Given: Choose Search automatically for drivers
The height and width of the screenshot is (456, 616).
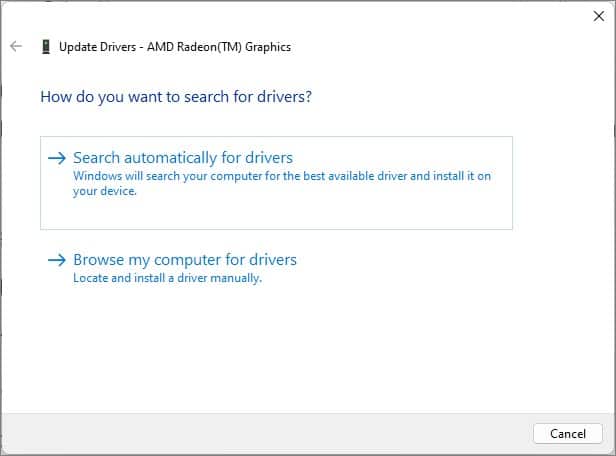Looking at the screenshot, I should tap(276, 183).
